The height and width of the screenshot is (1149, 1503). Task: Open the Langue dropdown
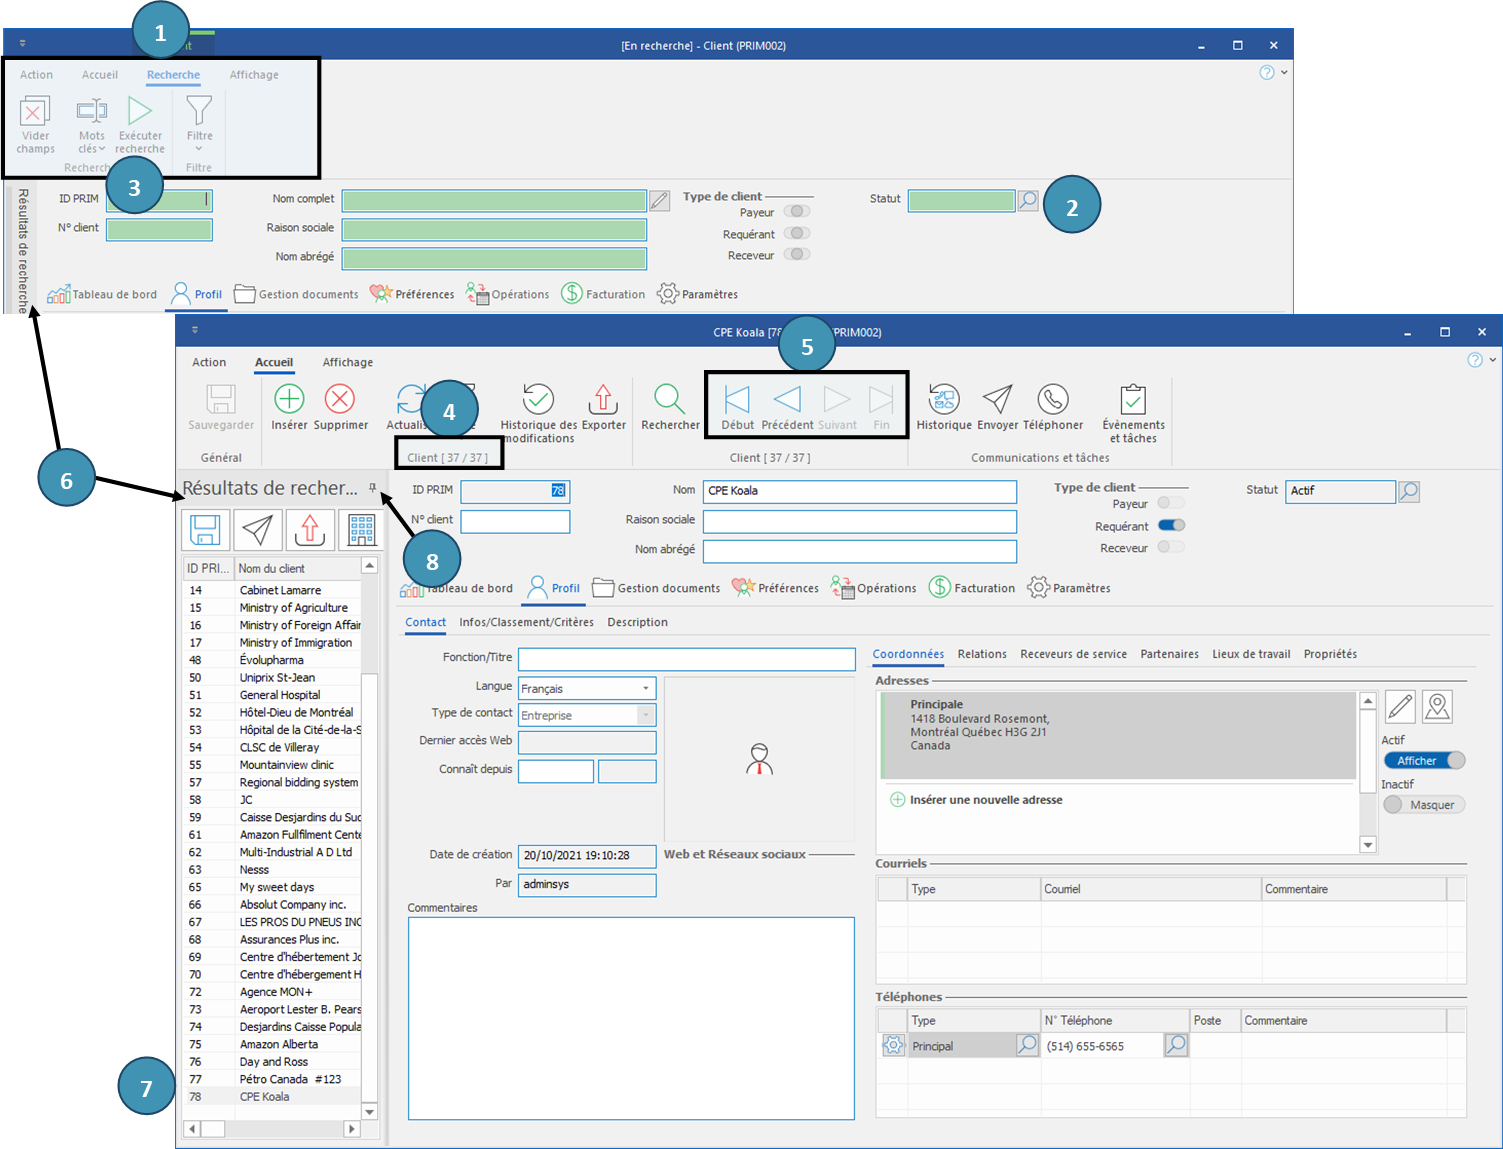[645, 688]
